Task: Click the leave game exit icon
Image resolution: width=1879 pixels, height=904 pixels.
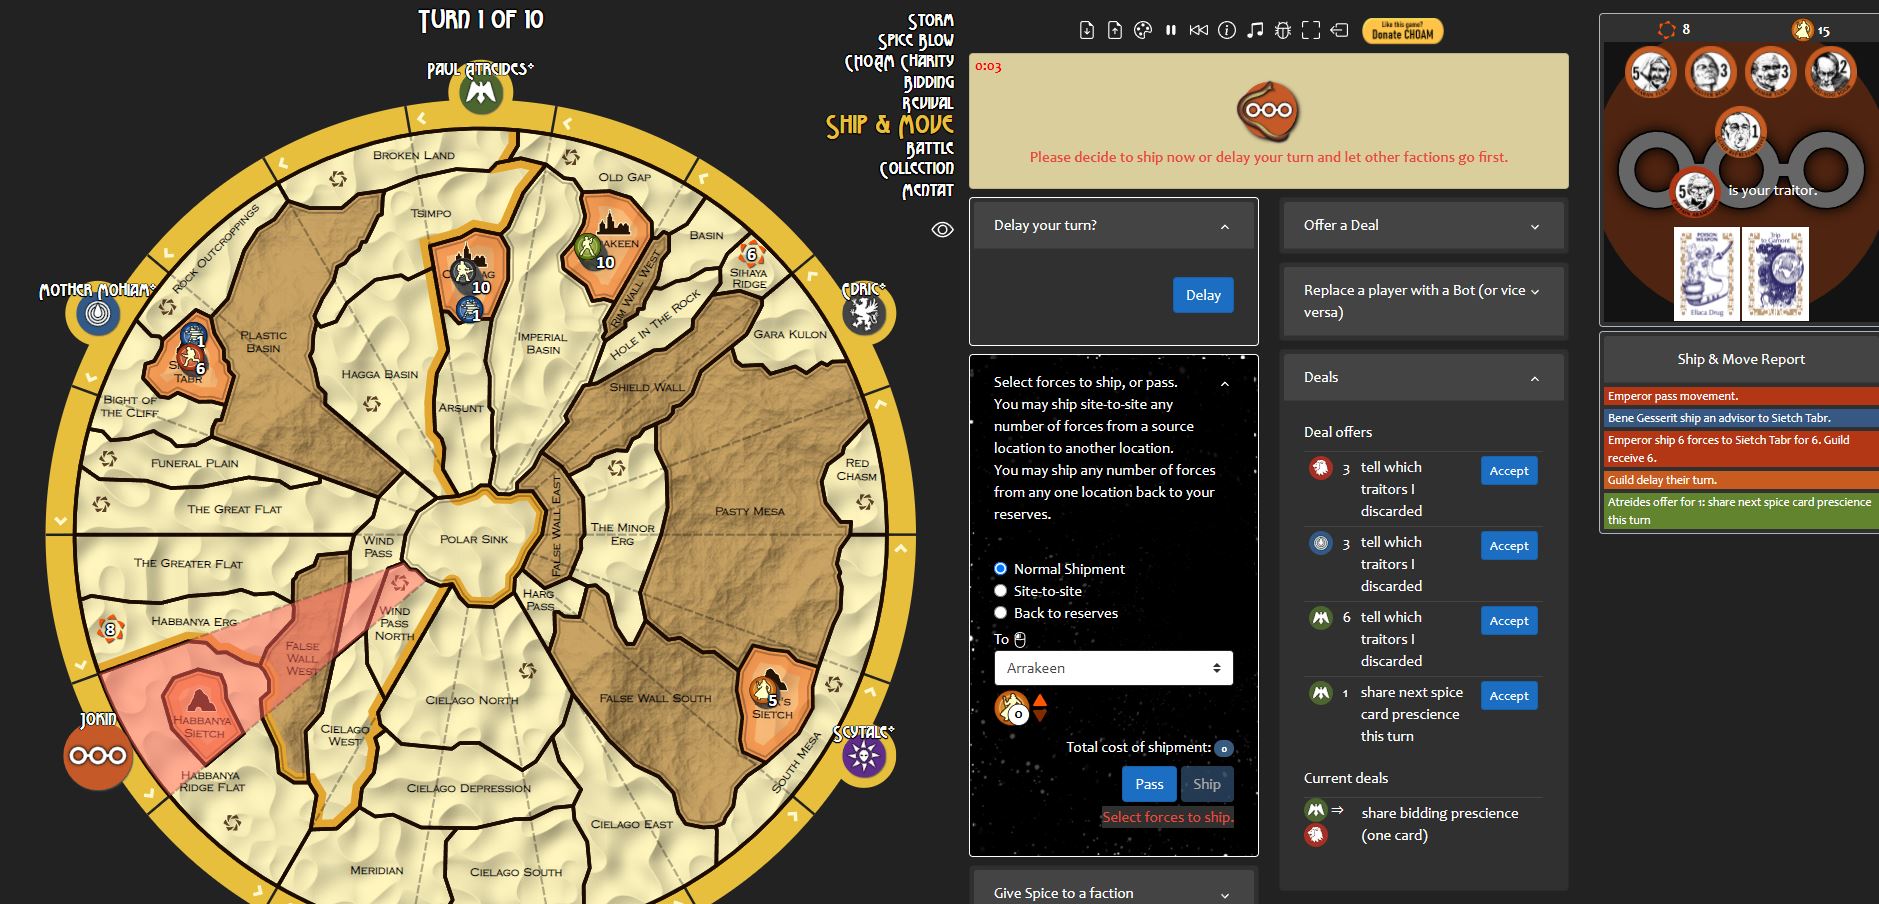Action: point(1339,30)
